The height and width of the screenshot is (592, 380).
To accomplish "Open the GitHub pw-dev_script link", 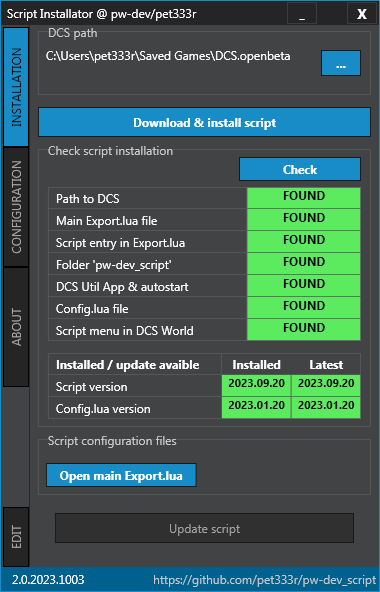I will click(x=264, y=580).
